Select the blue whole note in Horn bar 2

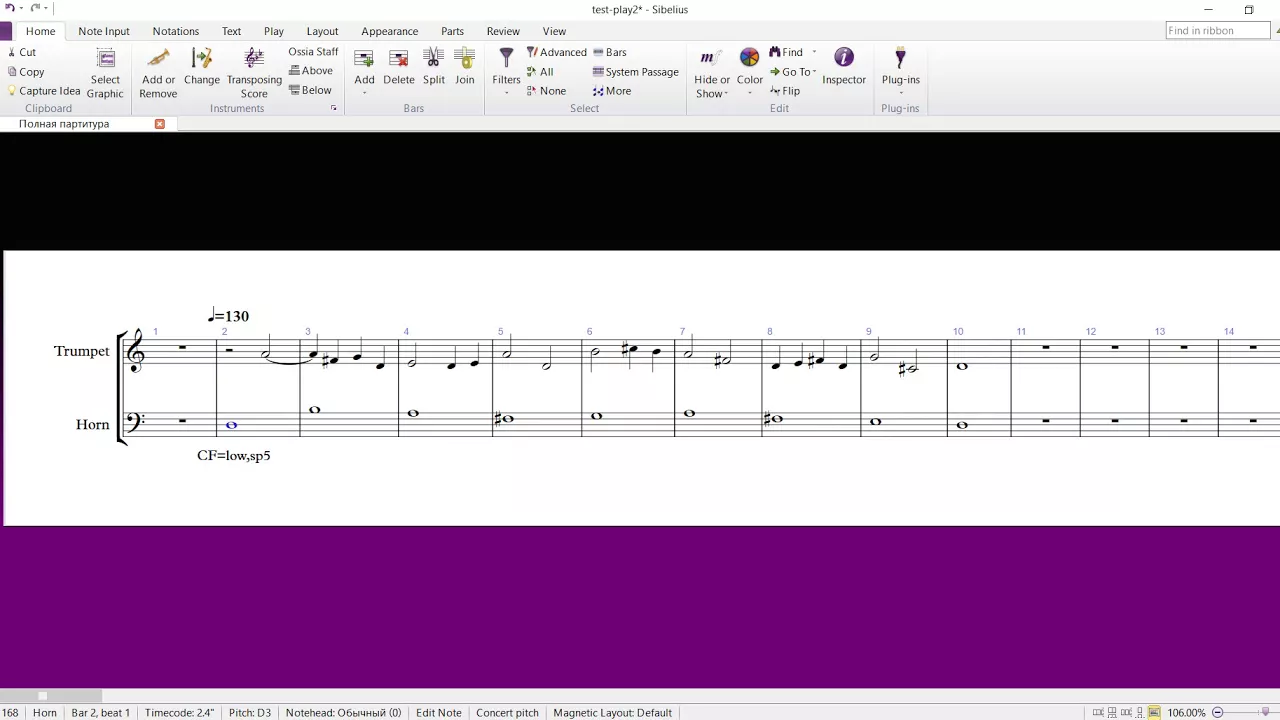point(231,425)
